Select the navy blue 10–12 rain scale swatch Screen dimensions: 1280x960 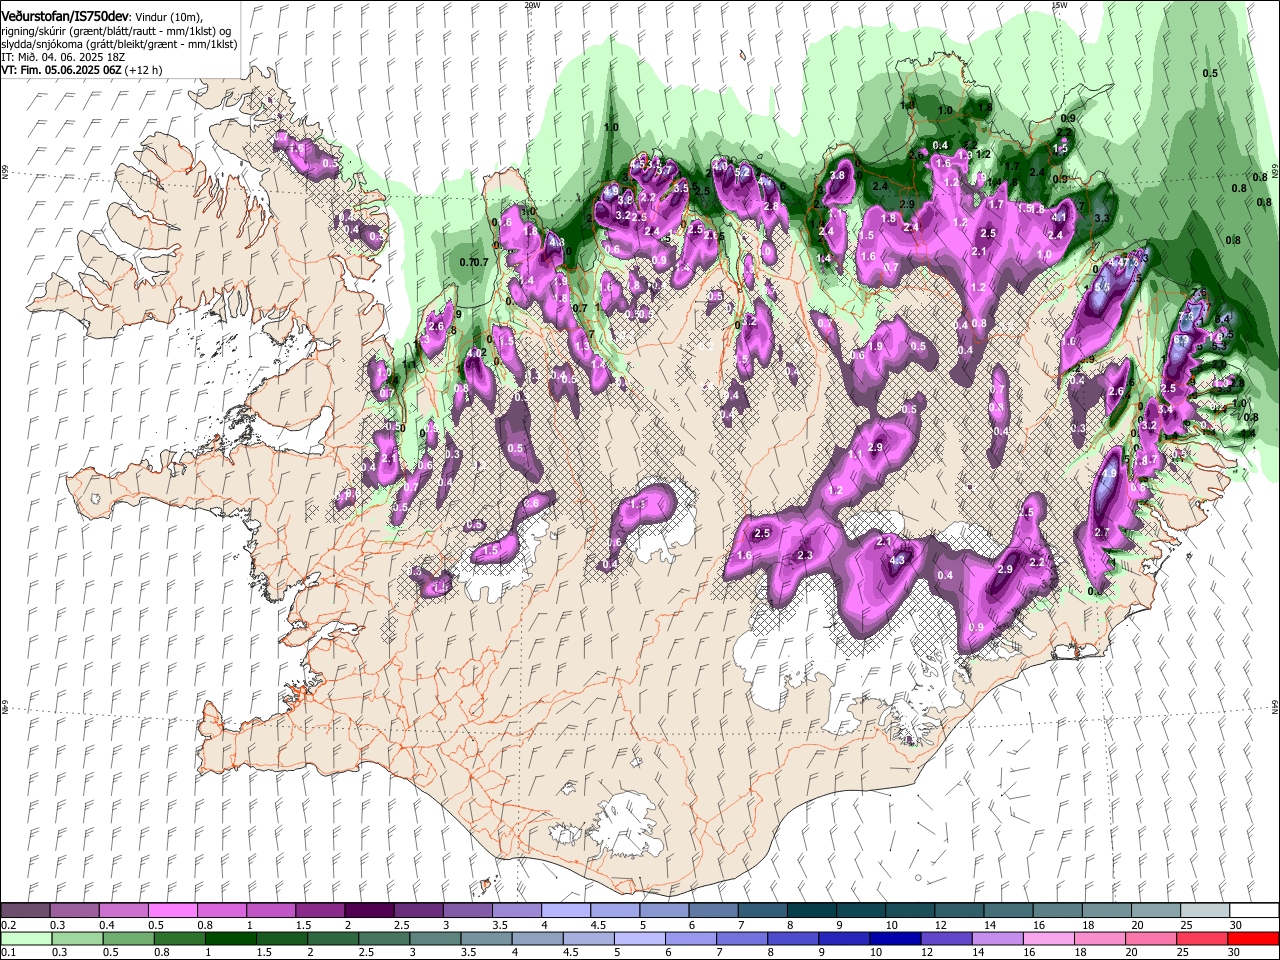895,938
